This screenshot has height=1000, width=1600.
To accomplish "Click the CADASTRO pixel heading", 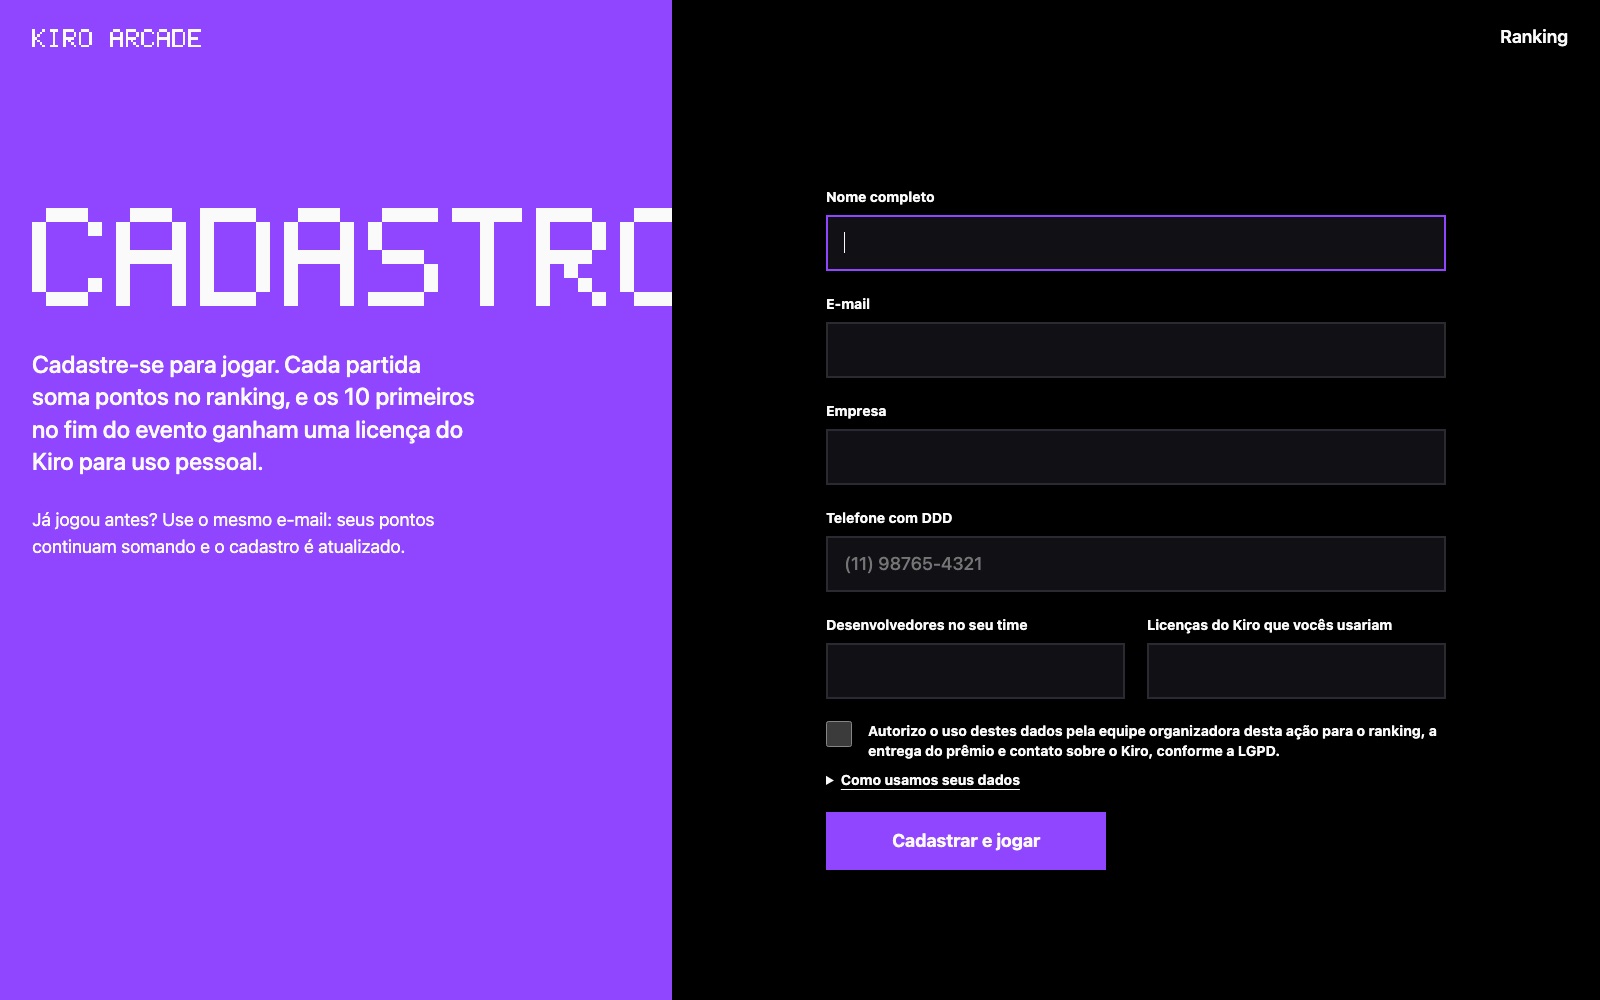I will click(352, 257).
